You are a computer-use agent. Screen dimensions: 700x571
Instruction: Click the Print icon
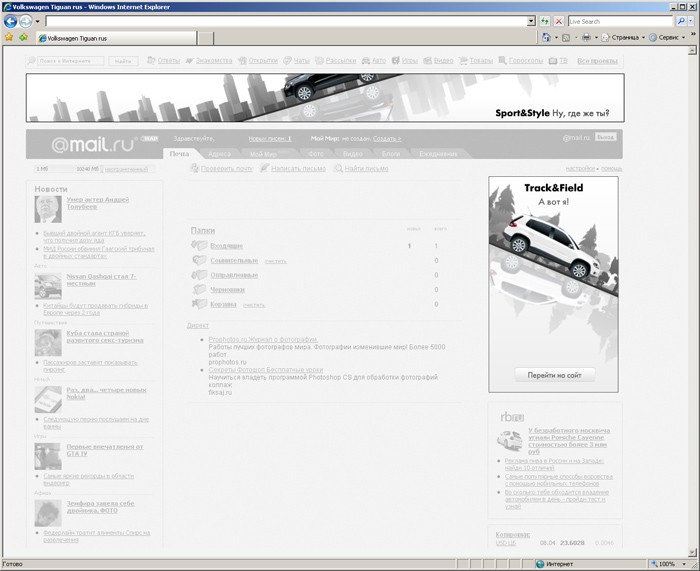pos(586,38)
